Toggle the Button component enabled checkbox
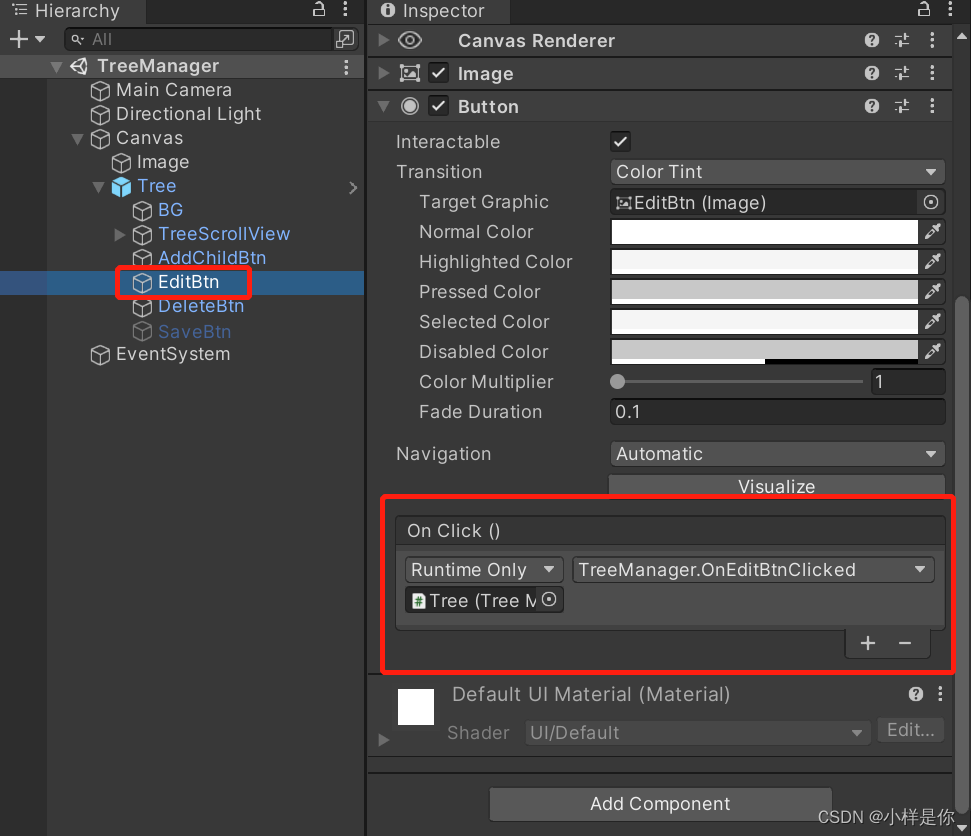 point(438,106)
